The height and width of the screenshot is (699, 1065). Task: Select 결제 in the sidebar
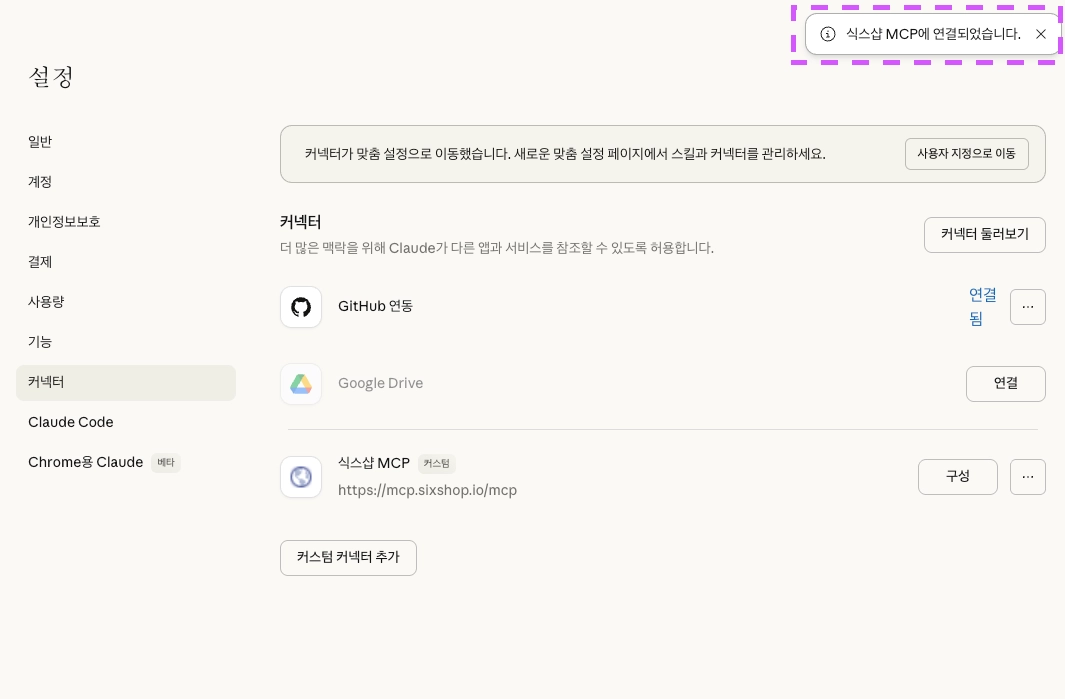coord(40,262)
